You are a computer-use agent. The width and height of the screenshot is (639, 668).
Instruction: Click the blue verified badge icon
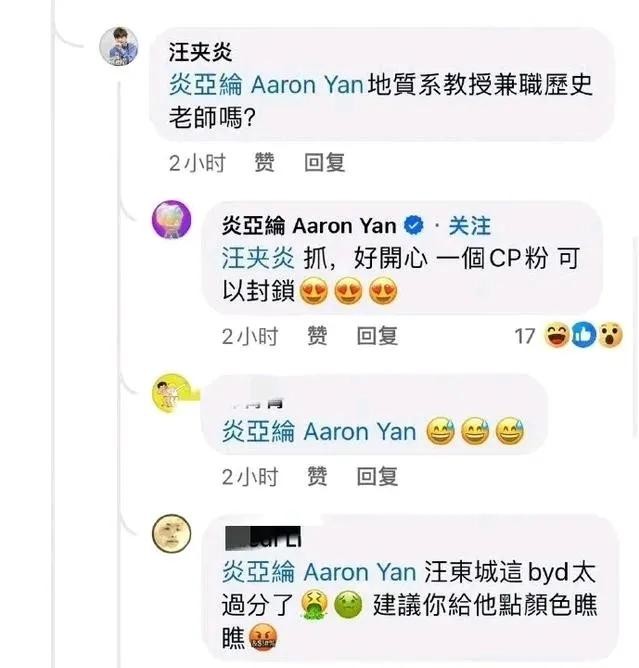413,226
